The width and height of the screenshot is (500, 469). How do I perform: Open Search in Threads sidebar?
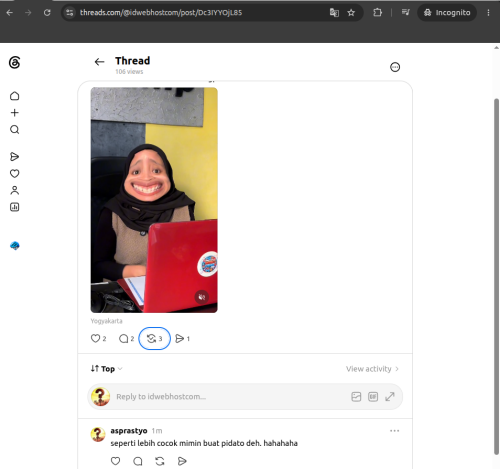14,129
